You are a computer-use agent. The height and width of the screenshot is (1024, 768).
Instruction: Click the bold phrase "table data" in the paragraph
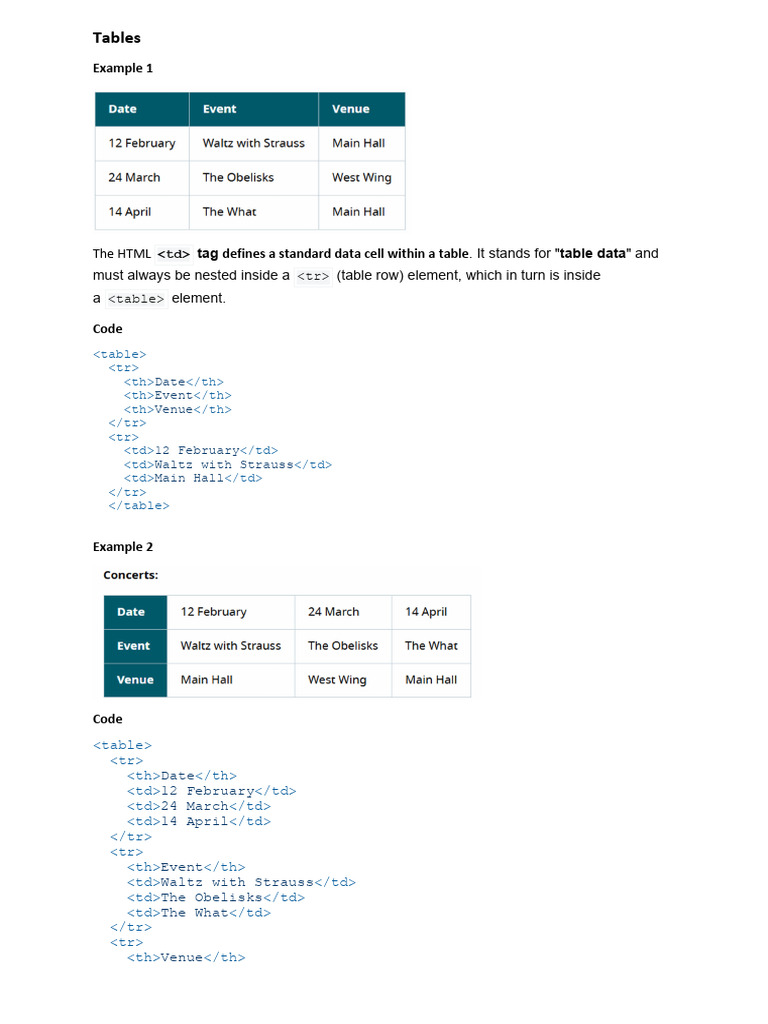593,253
